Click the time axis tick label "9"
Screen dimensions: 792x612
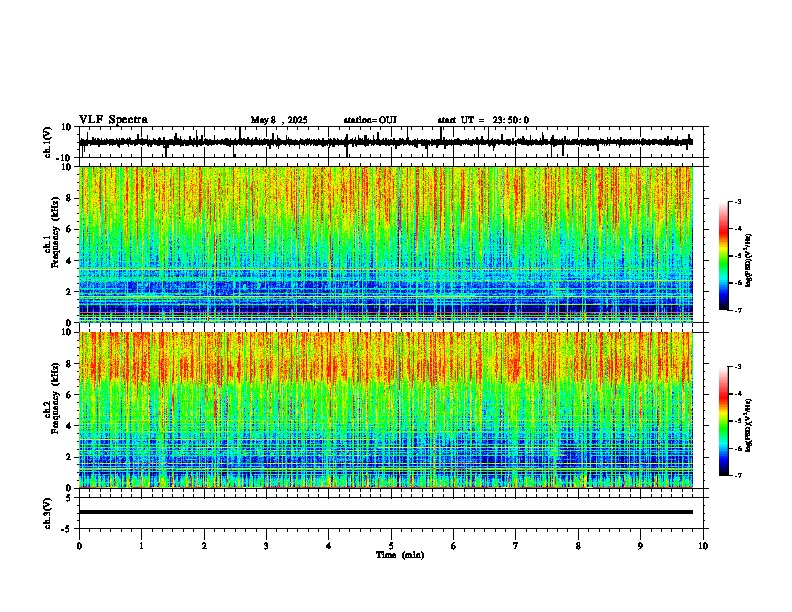click(640, 546)
